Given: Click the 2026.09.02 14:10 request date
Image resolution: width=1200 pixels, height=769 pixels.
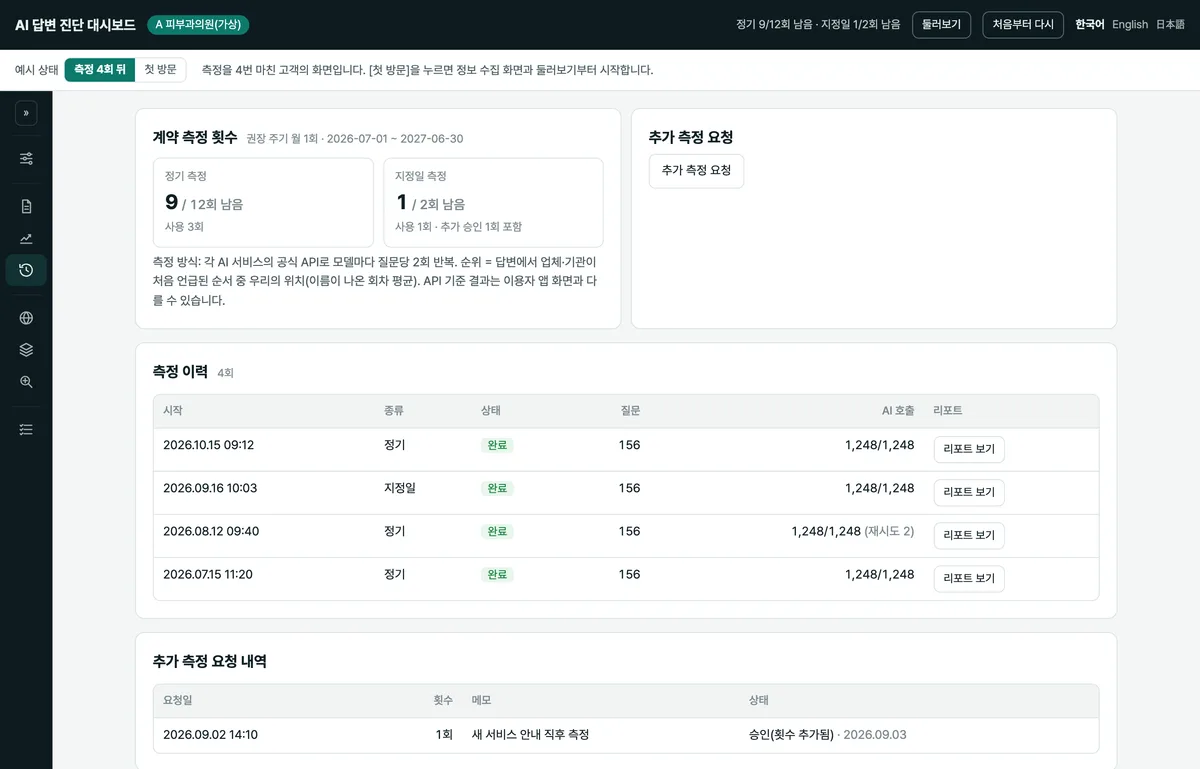Looking at the screenshot, I should pyautogui.click(x=210, y=735).
